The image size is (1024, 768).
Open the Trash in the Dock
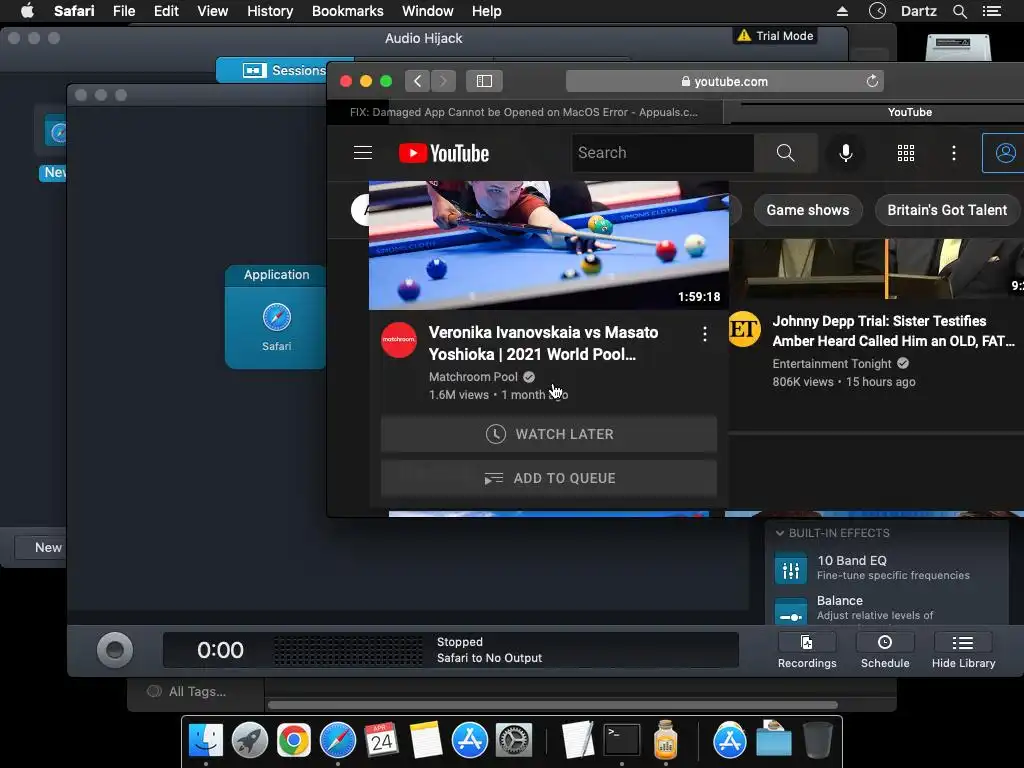pyautogui.click(x=818, y=741)
